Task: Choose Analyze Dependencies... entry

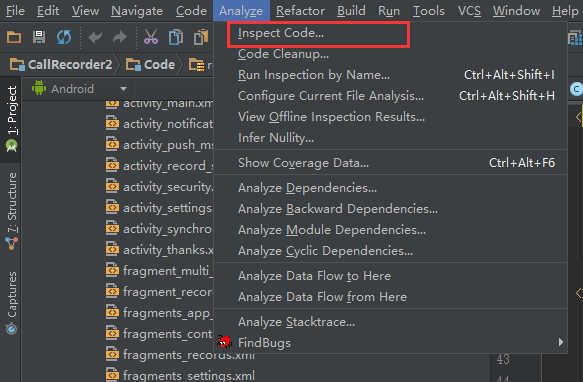Action: click(x=390, y=188)
